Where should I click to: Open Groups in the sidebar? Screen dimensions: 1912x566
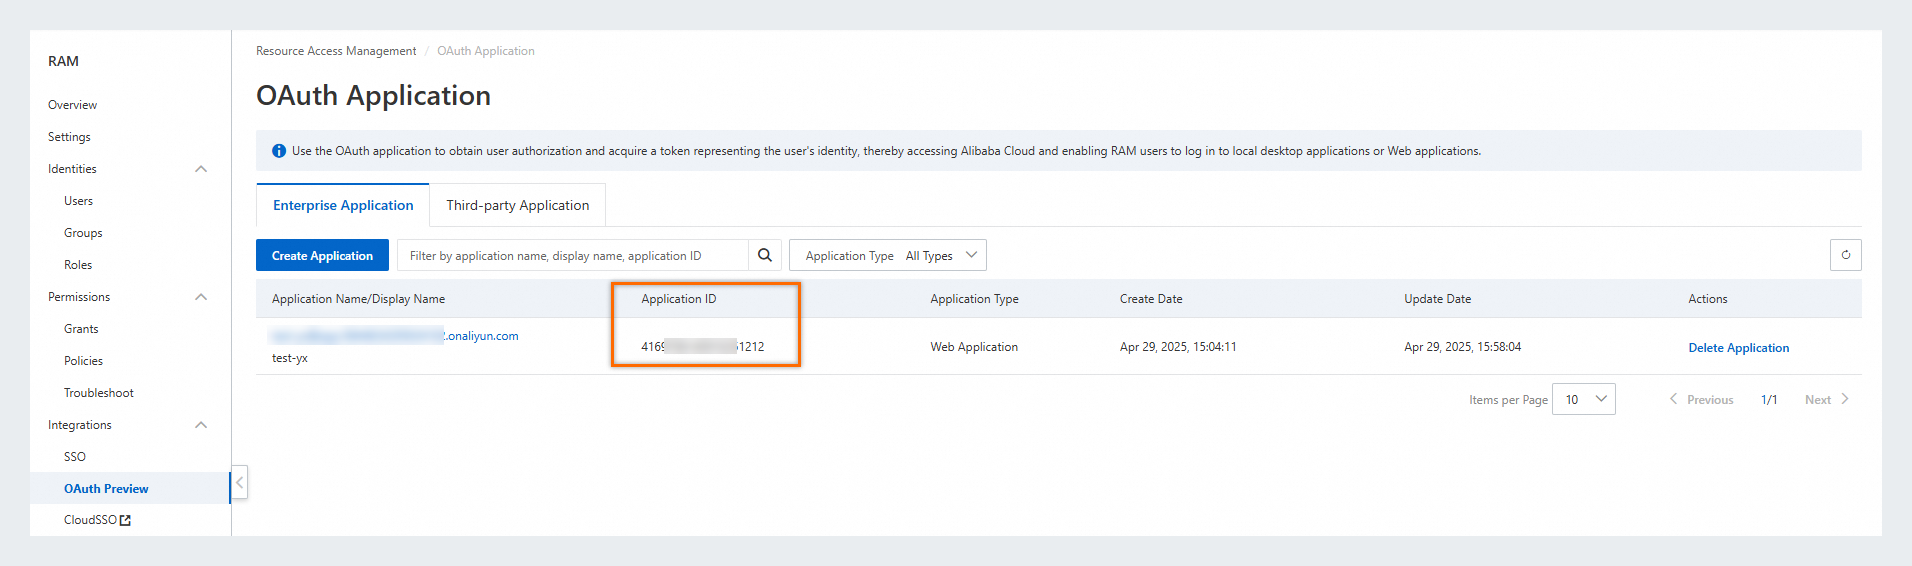(x=83, y=233)
